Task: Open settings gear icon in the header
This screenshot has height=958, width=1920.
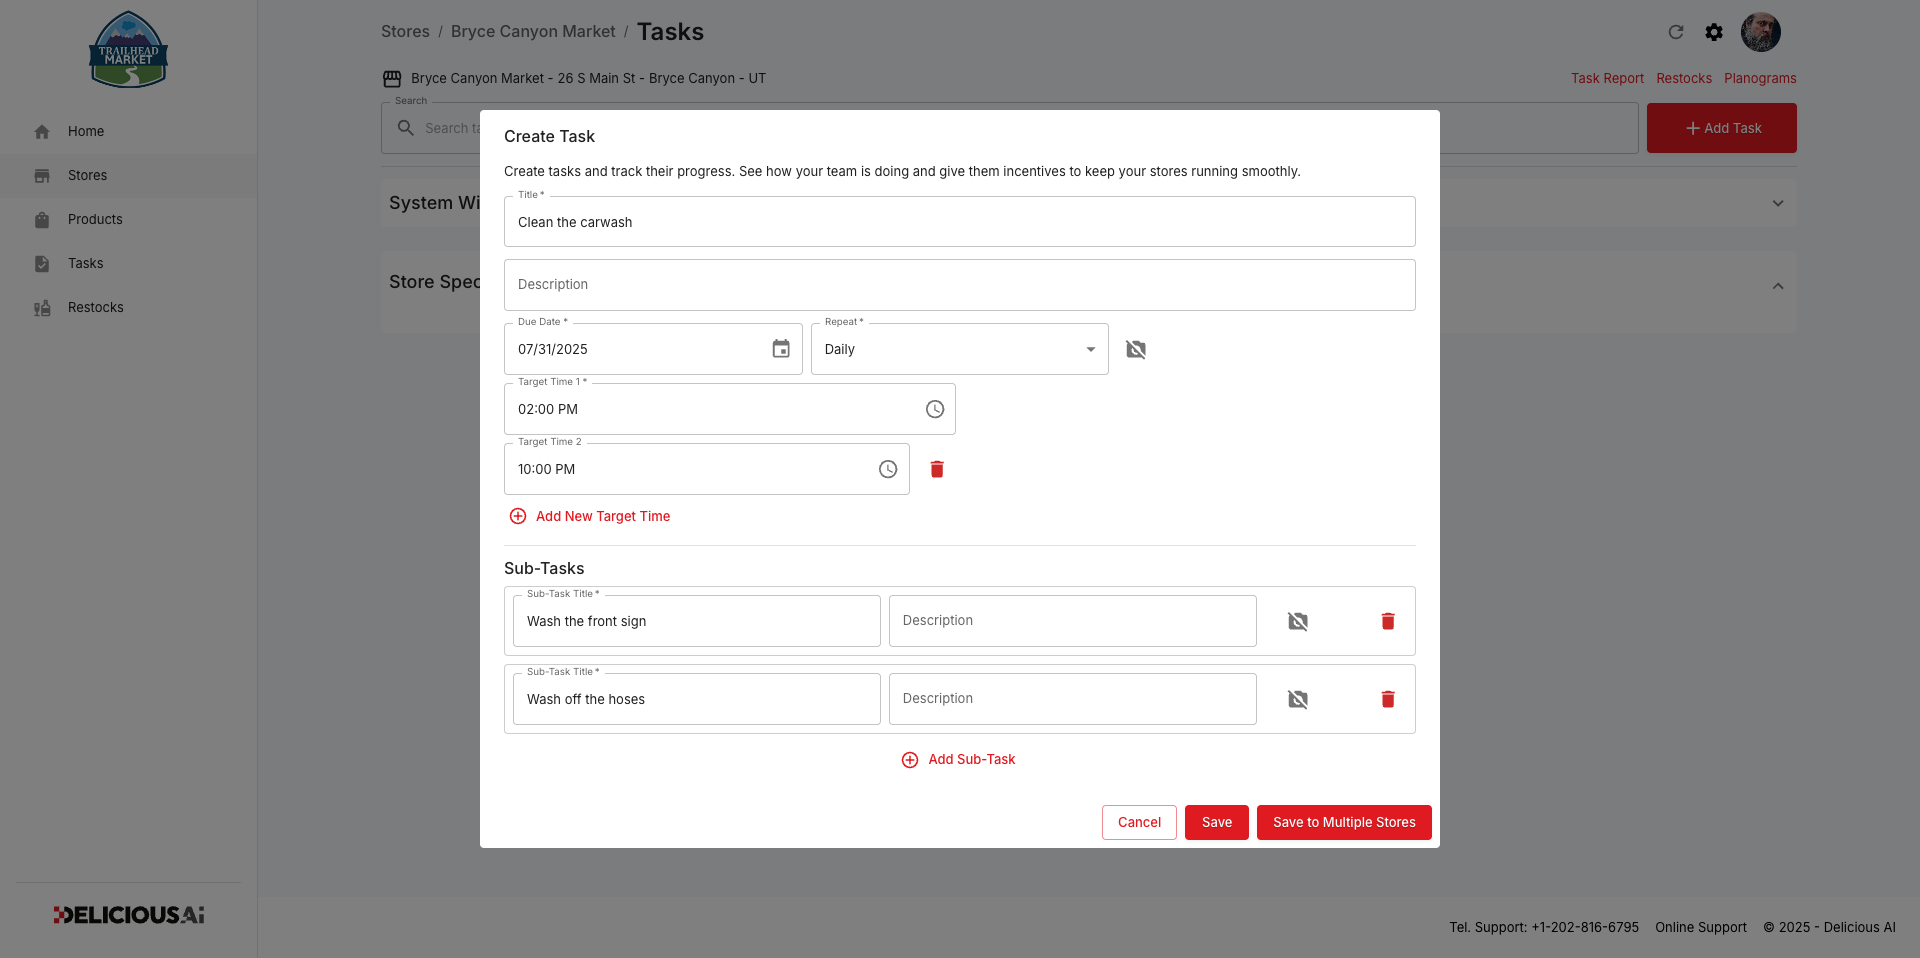Action: [1714, 32]
